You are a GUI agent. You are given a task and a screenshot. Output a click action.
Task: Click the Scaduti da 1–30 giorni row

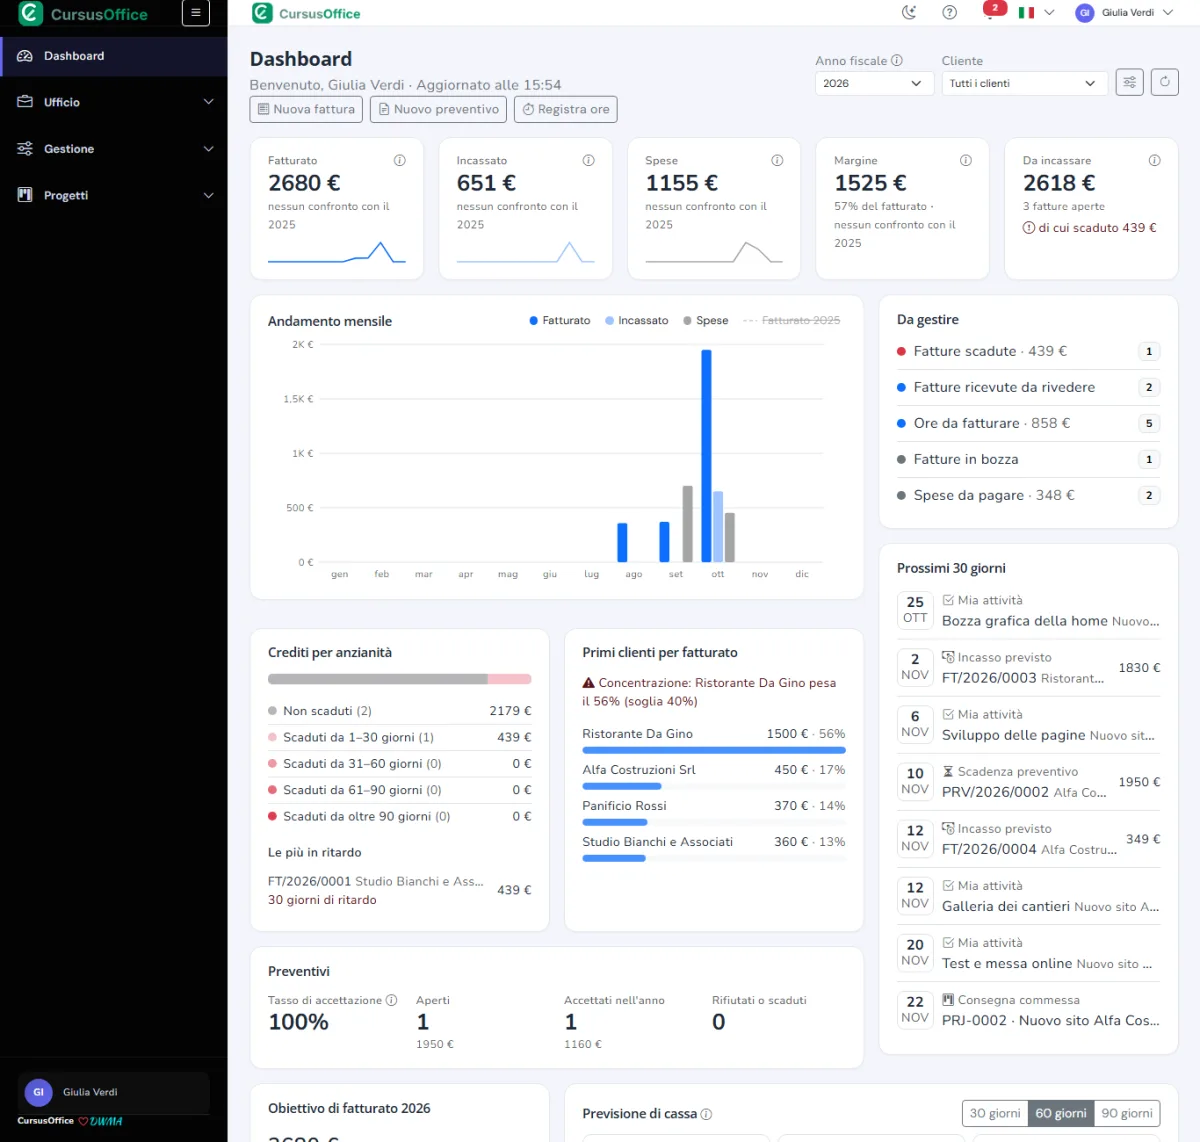(x=400, y=737)
